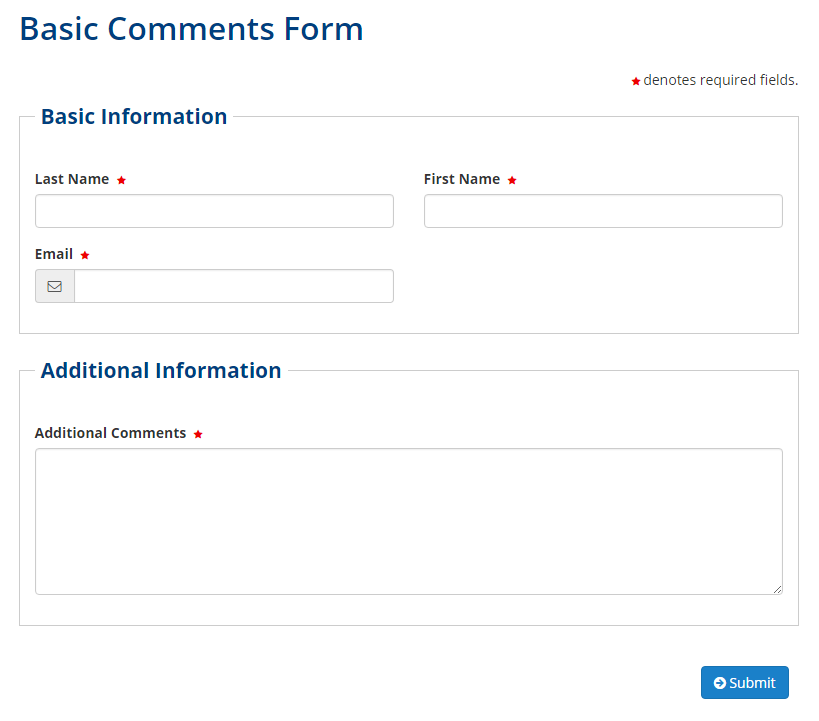Click the Additional Information section heading
Screen dimensions: 819x721
161,370
